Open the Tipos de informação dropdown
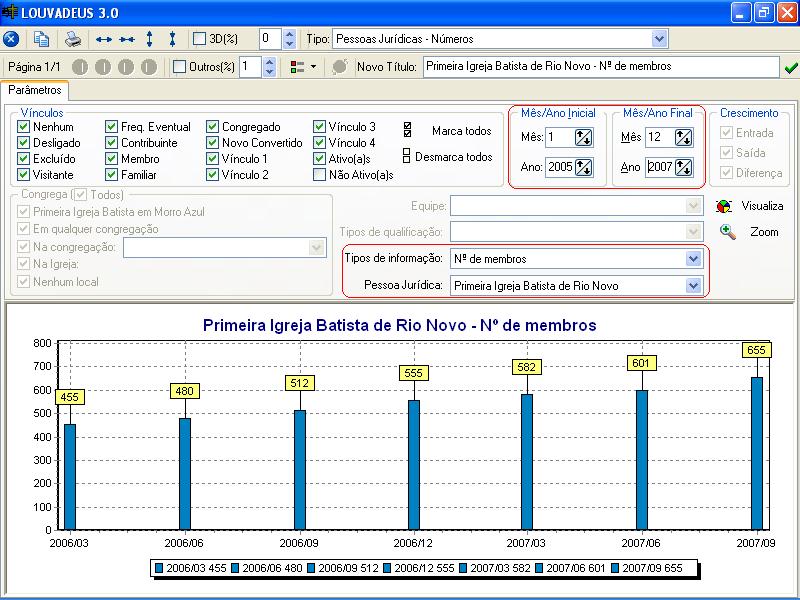 (693, 259)
